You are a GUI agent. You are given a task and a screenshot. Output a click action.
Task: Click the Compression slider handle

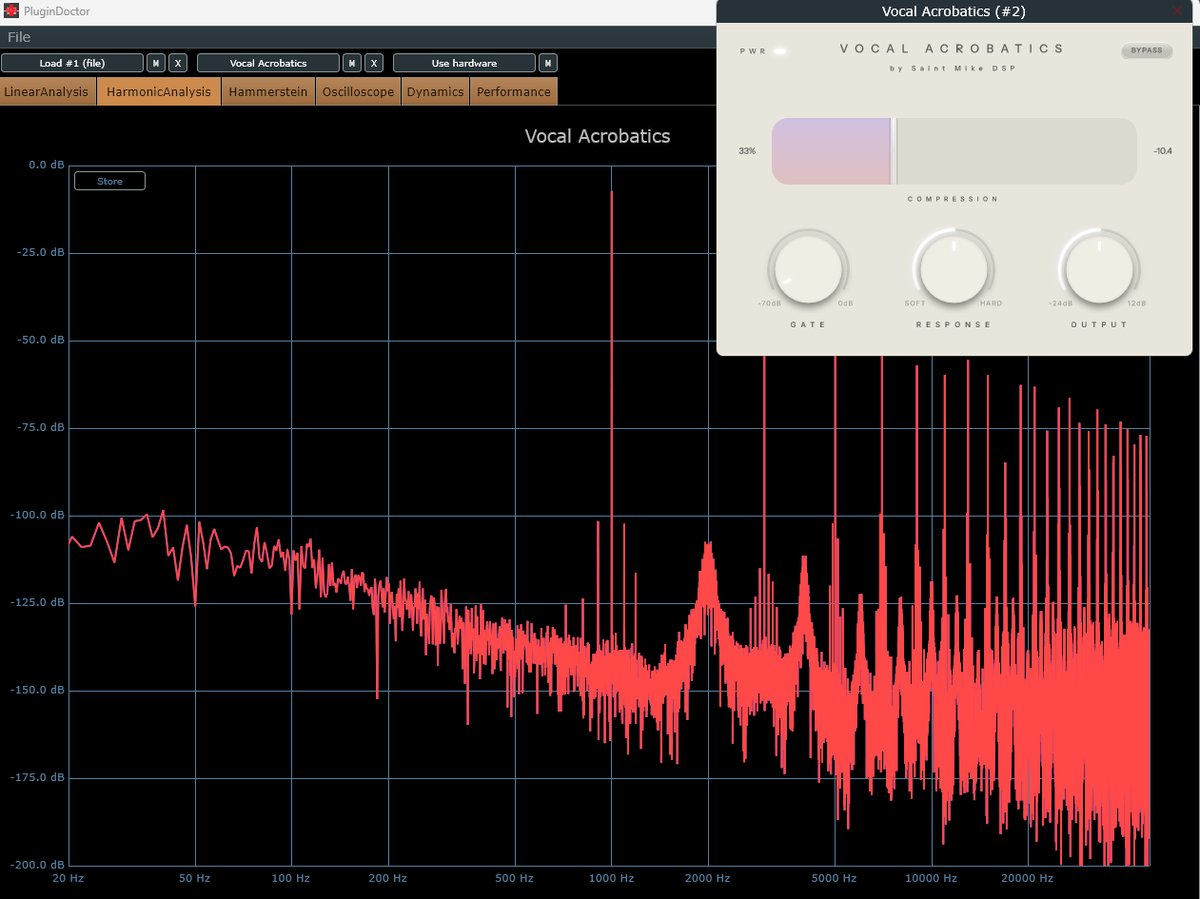pyautogui.click(x=894, y=151)
